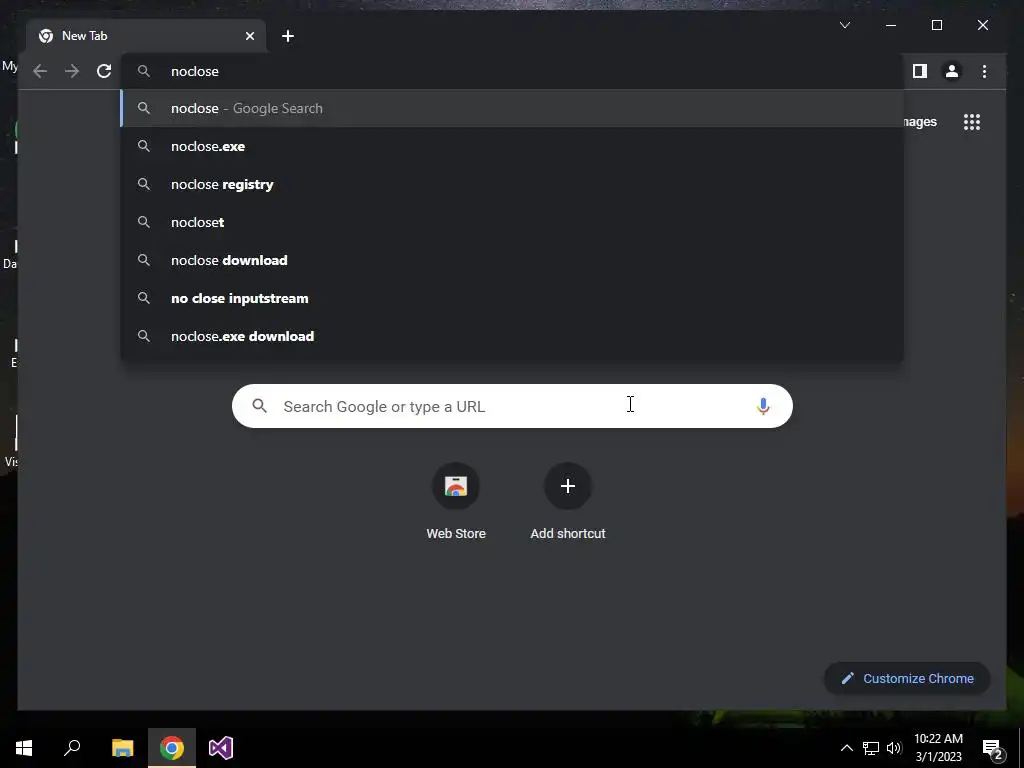Choose the 'nodose.exe' suggestion
1024x768 pixels.
(512, 146)
